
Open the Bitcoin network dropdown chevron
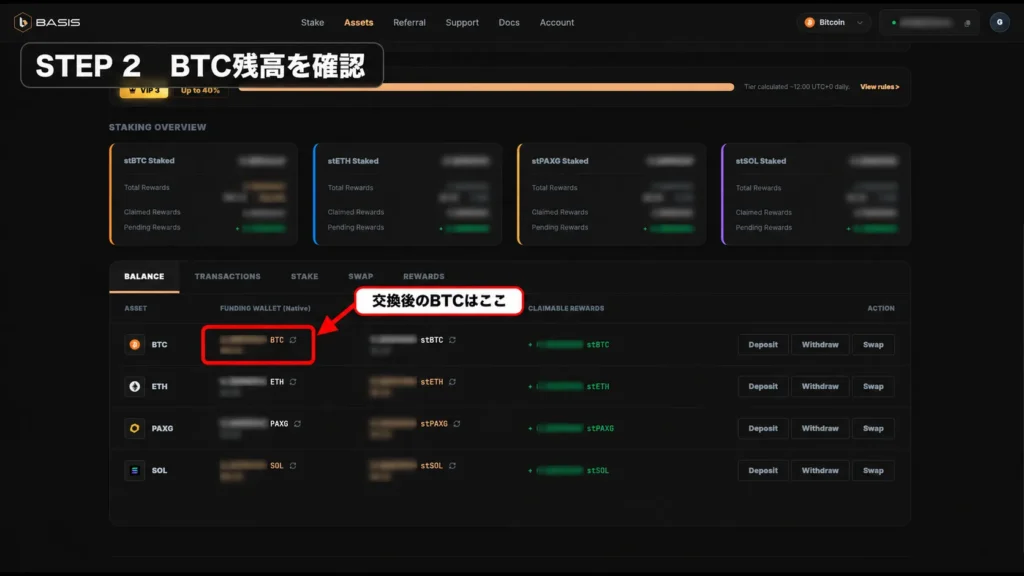point(859,23)
